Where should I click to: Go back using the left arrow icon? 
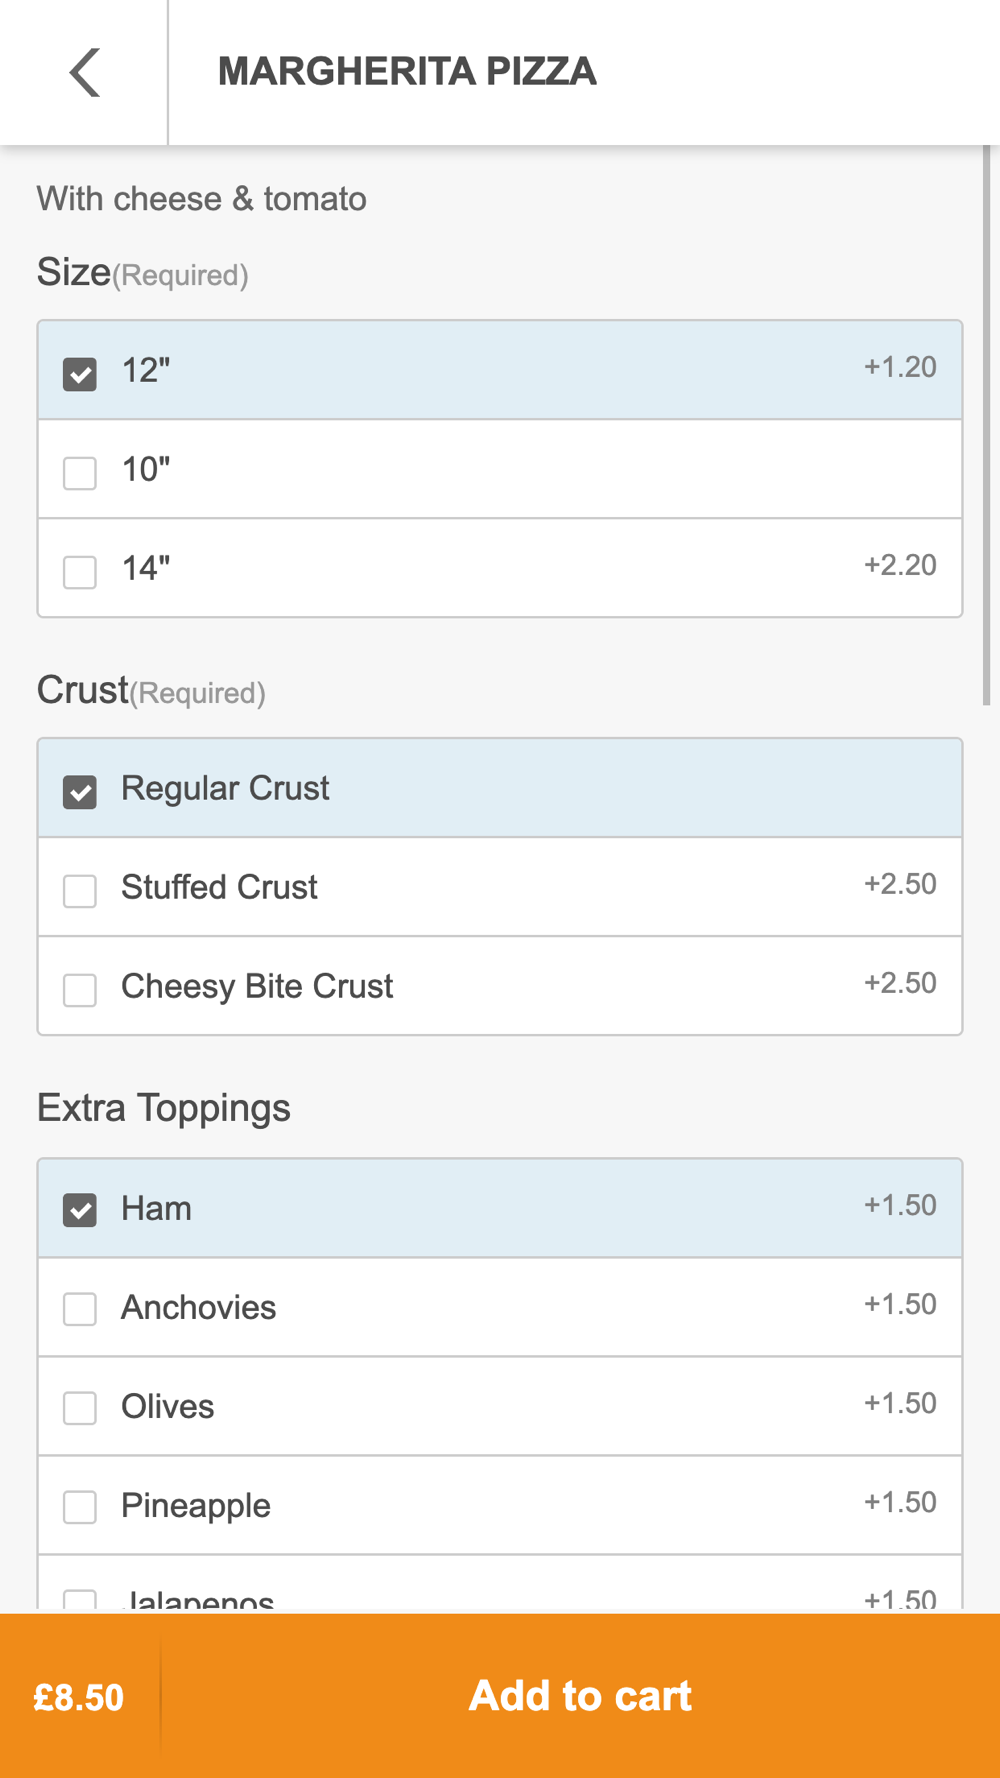point(85,72)
